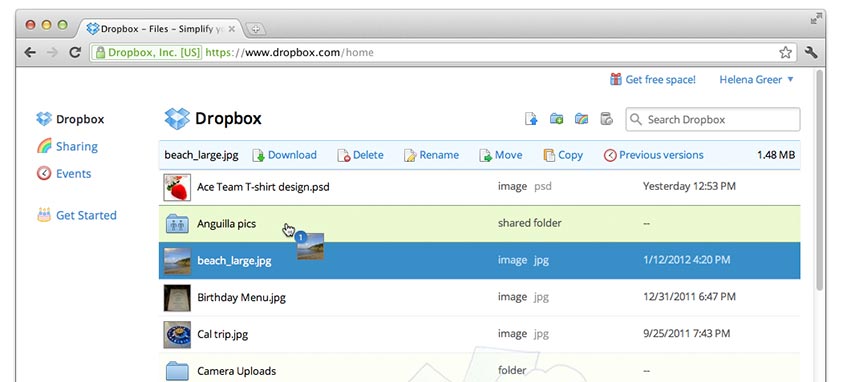Click the rainbow Share a folder icon
Image resolution: width=843 pixels, height=382 pixels.
[x=581, y=119]
